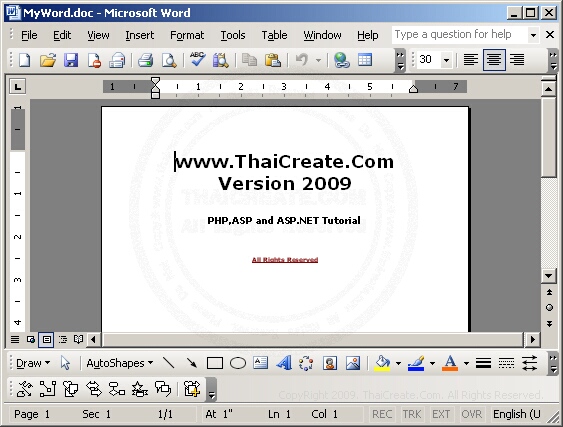The height and width of the screenshot is (427, 563).
Task: Click the Paste clipboard icon
Action: click(x=273, y=60)
